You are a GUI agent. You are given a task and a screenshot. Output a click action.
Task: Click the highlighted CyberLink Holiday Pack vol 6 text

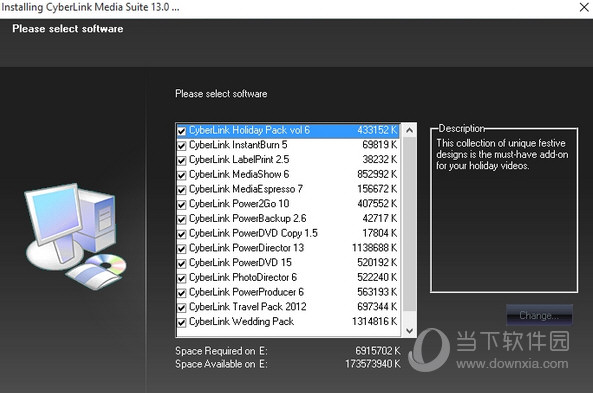(x=250, y=130)
